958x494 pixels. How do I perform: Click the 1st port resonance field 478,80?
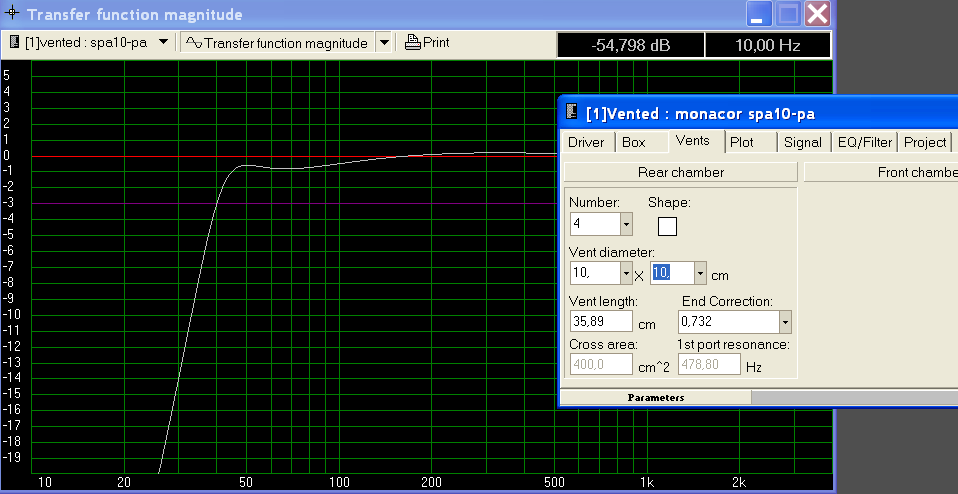tap(709, 364)
